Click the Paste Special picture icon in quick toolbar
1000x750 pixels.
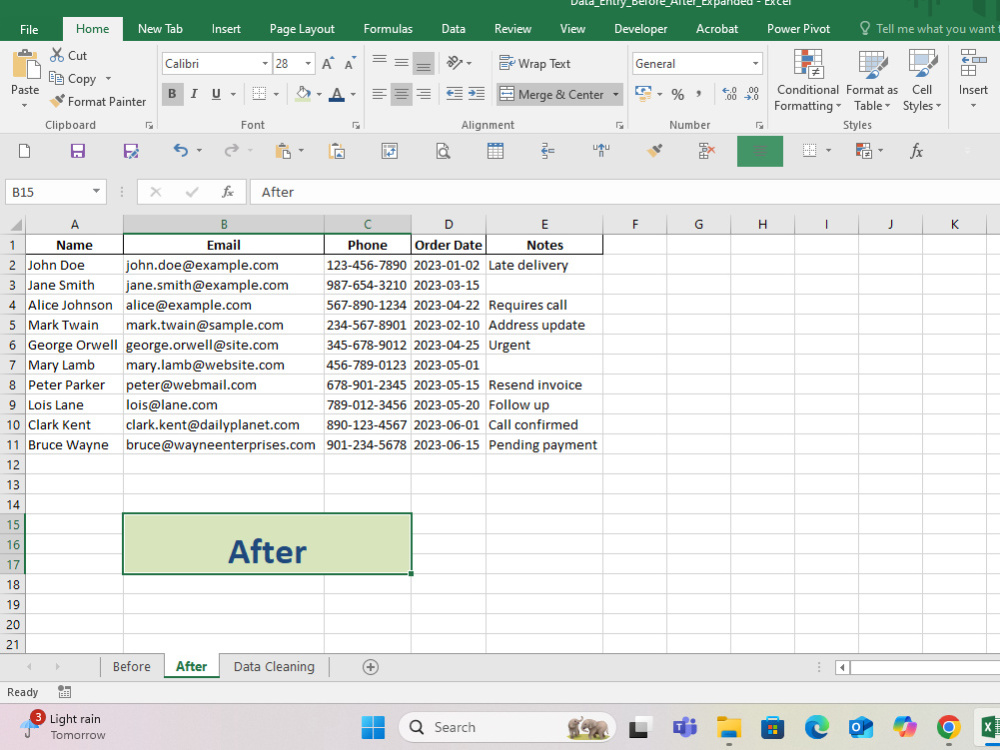click(x=337, y=151)
